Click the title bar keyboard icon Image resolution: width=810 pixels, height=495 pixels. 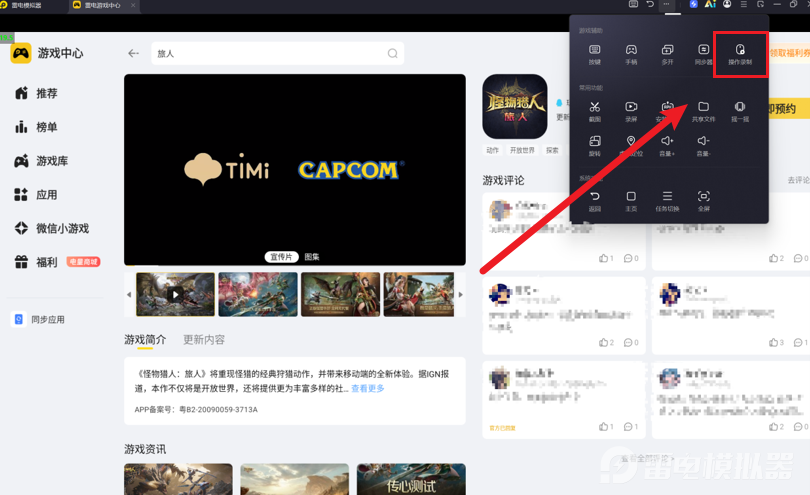tap(633, 4)
